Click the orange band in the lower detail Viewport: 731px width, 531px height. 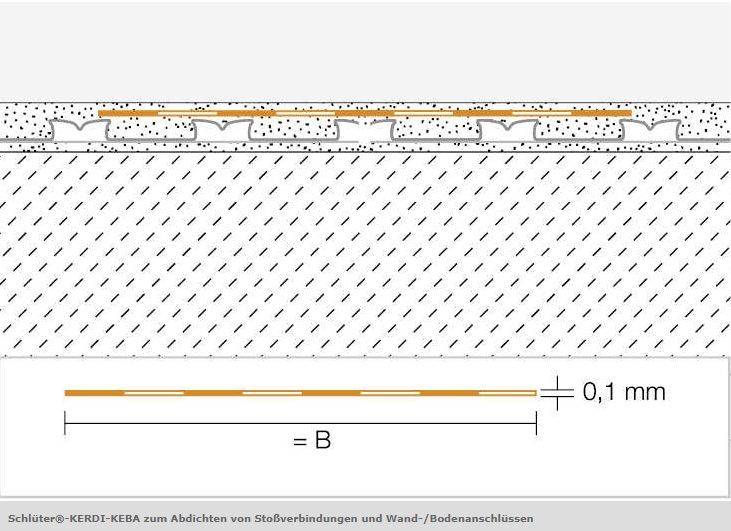click(x=300, y=393)
